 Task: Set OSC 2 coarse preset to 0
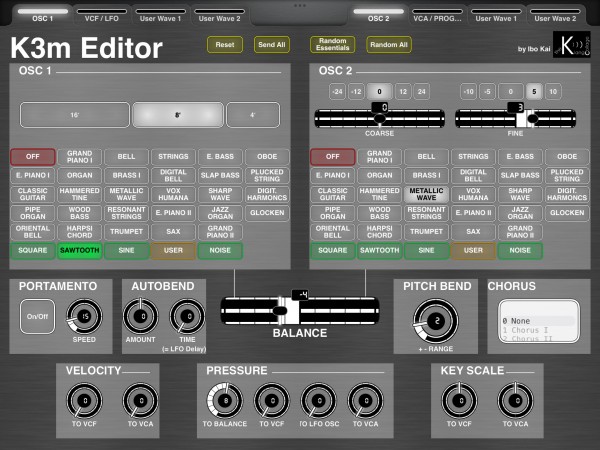click(380, 92)
